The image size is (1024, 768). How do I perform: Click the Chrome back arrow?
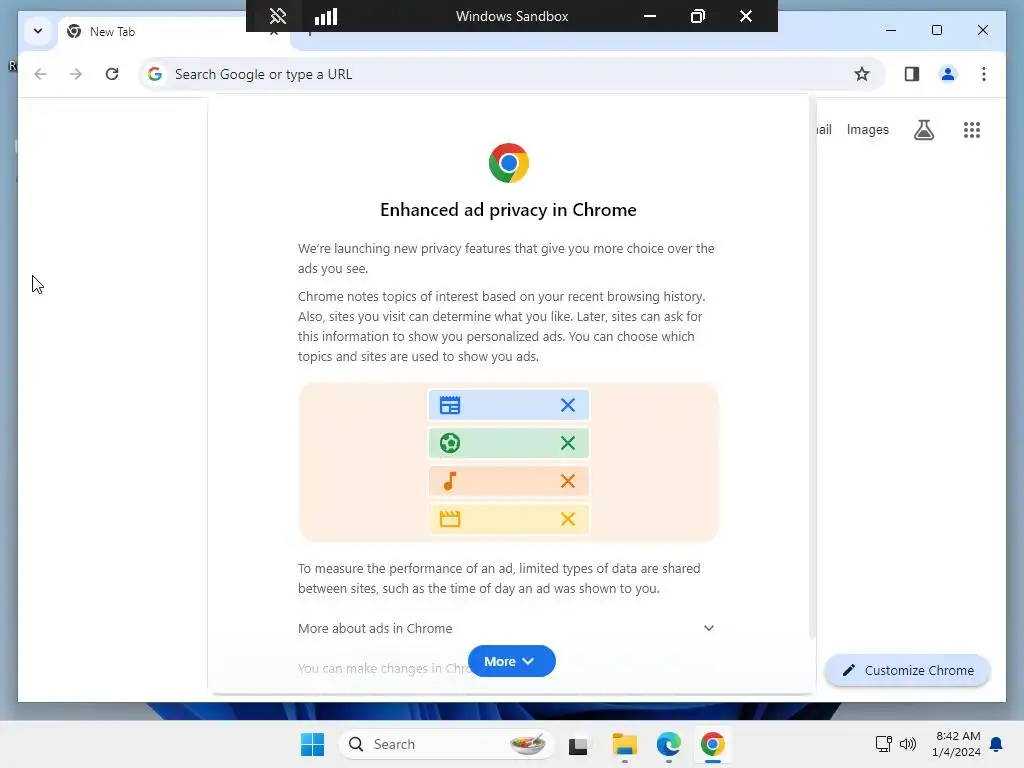(x=40, y=74)
